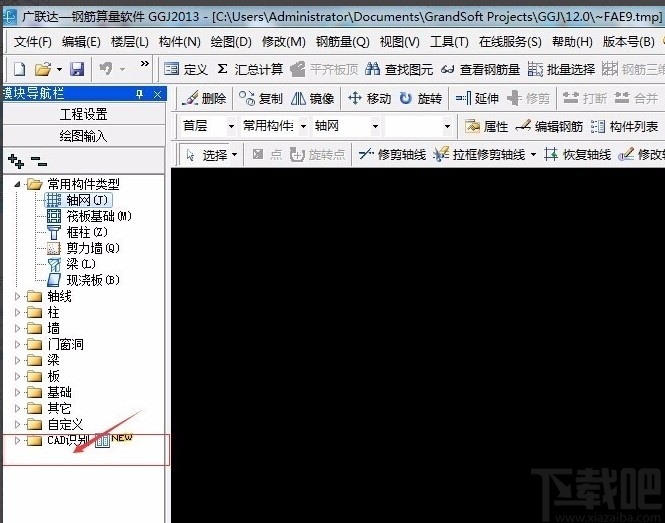The height and width of the screenshot is (523, 665).
Task: Click the 合并 merge tool
Action: [x=636, y=98]
